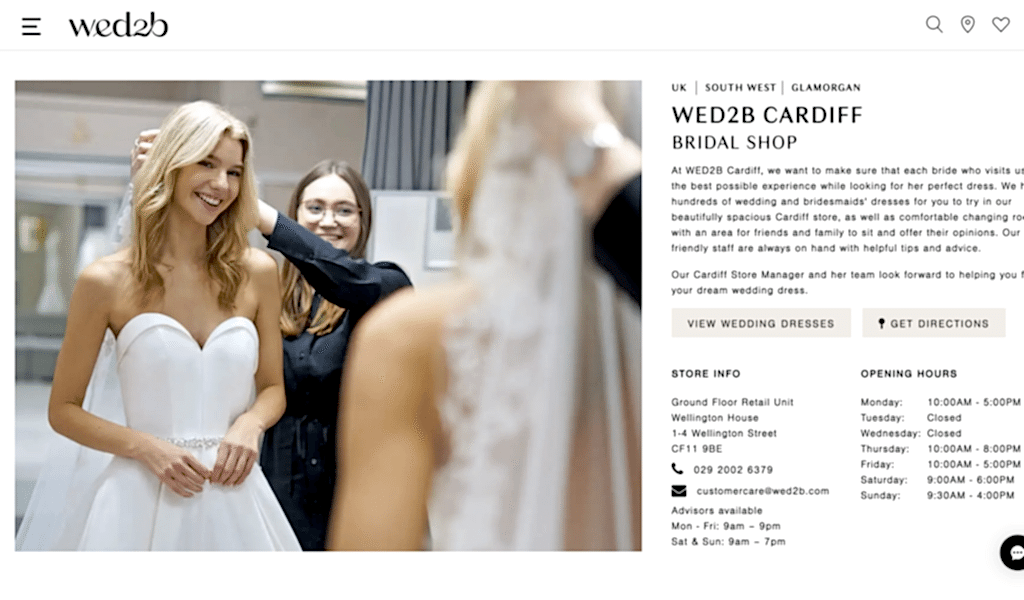Click the Store Info heading
The image size is (1024, 600).
[706, 373]
